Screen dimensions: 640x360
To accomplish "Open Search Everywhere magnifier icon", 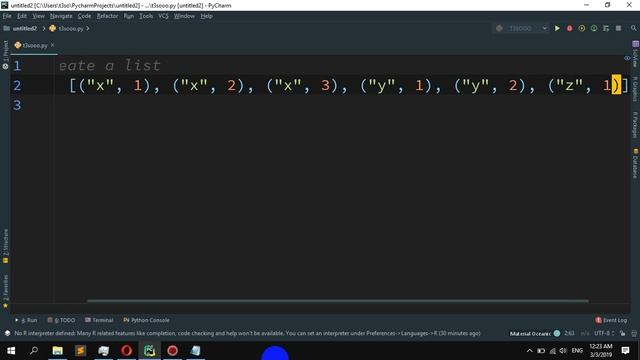I will [633, 28].
